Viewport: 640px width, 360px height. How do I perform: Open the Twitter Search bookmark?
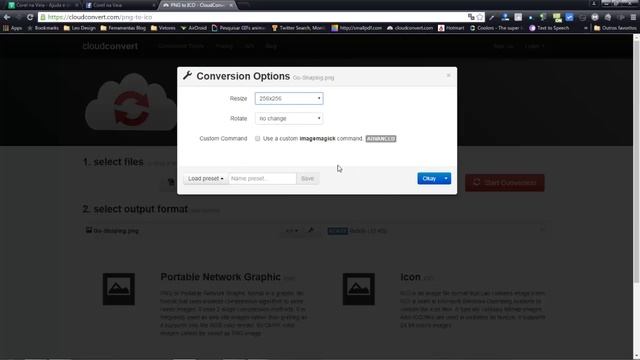point(298,28)
